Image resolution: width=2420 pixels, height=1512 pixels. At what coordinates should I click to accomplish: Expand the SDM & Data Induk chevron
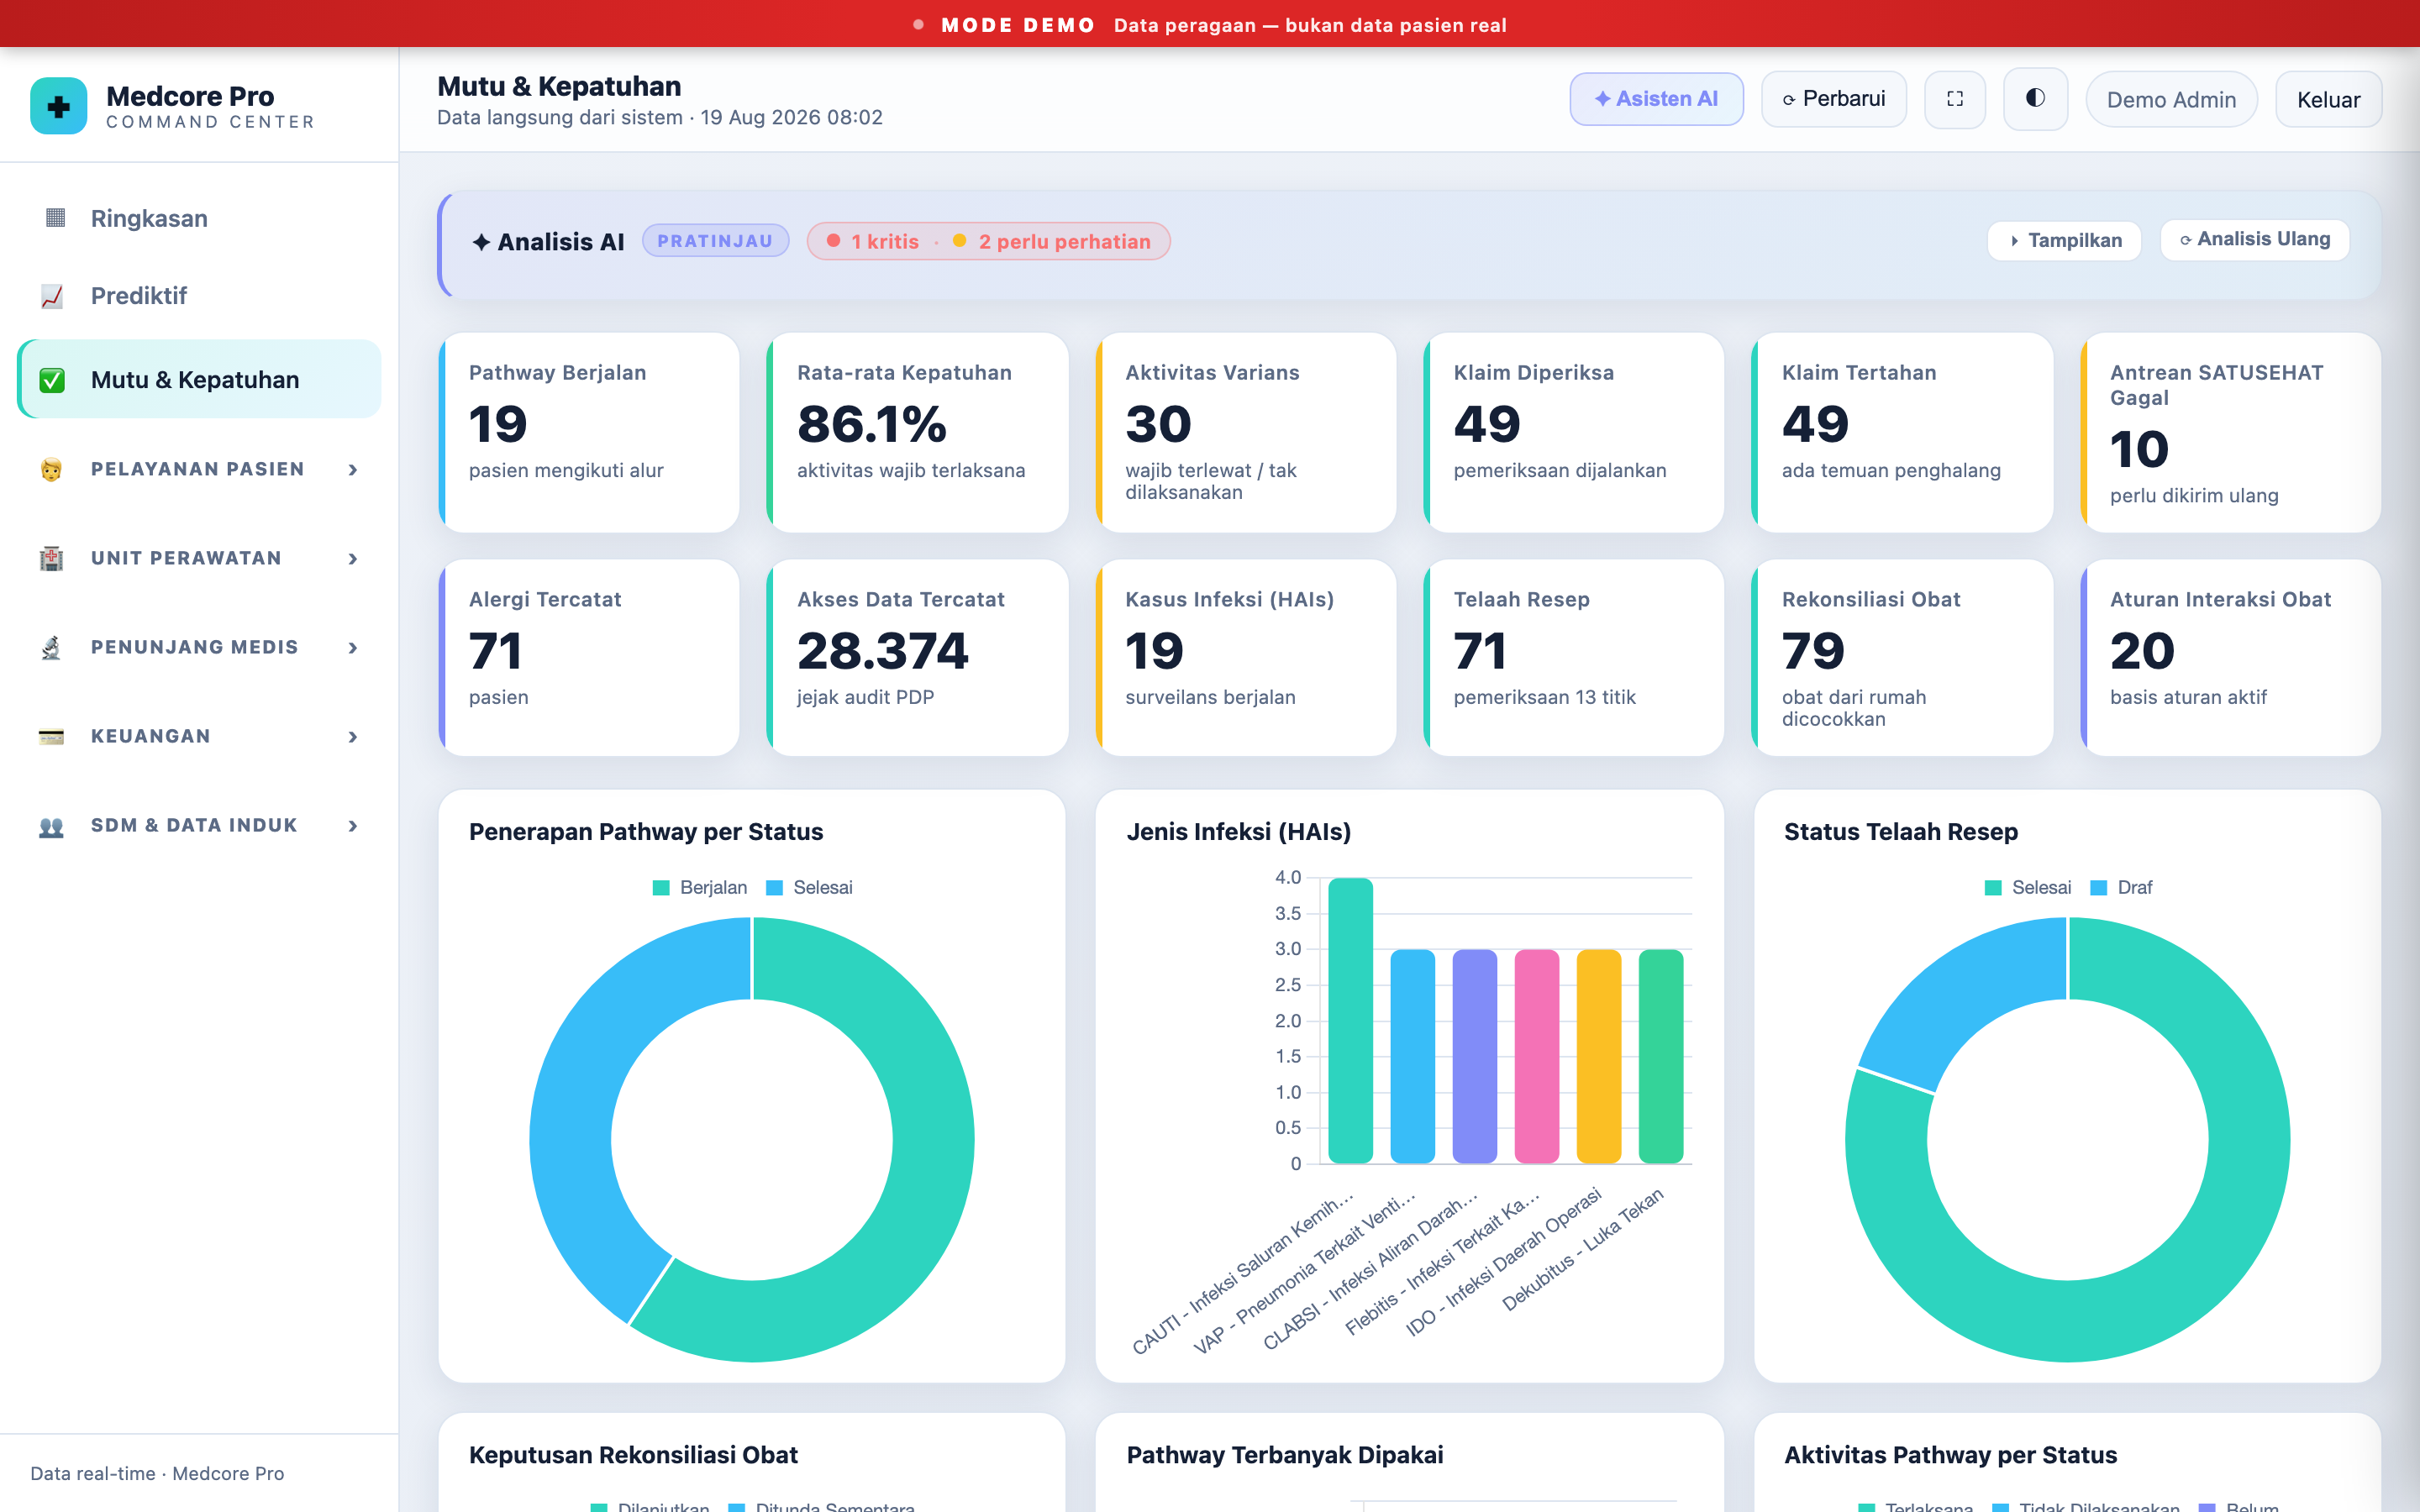pyautogui.click(x=353, y=826)
